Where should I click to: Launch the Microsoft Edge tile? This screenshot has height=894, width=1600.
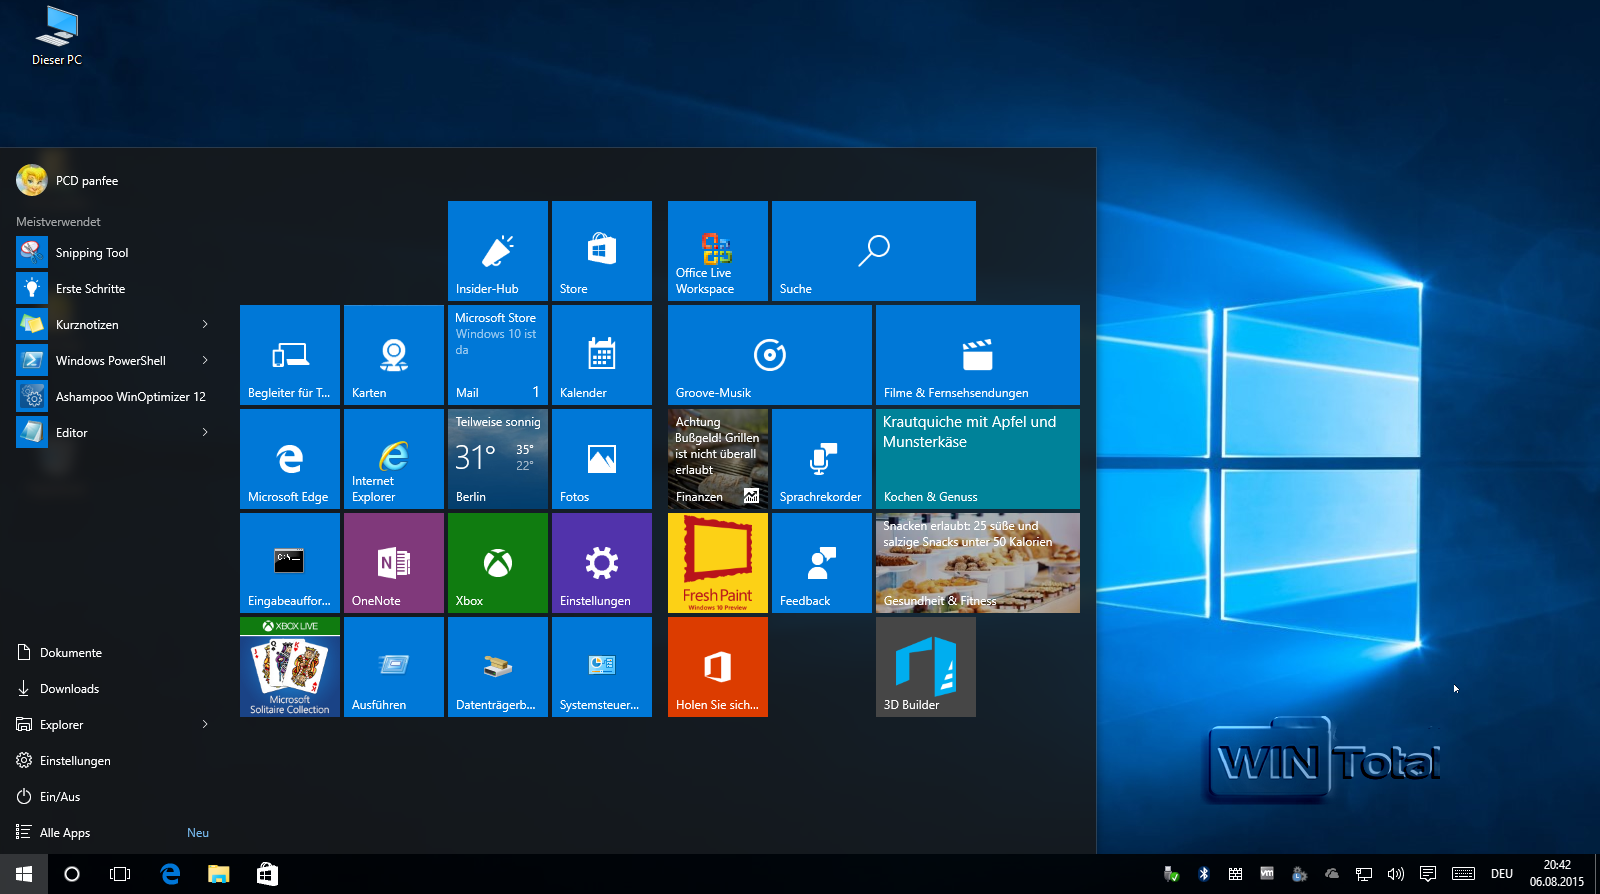point(289,458)
